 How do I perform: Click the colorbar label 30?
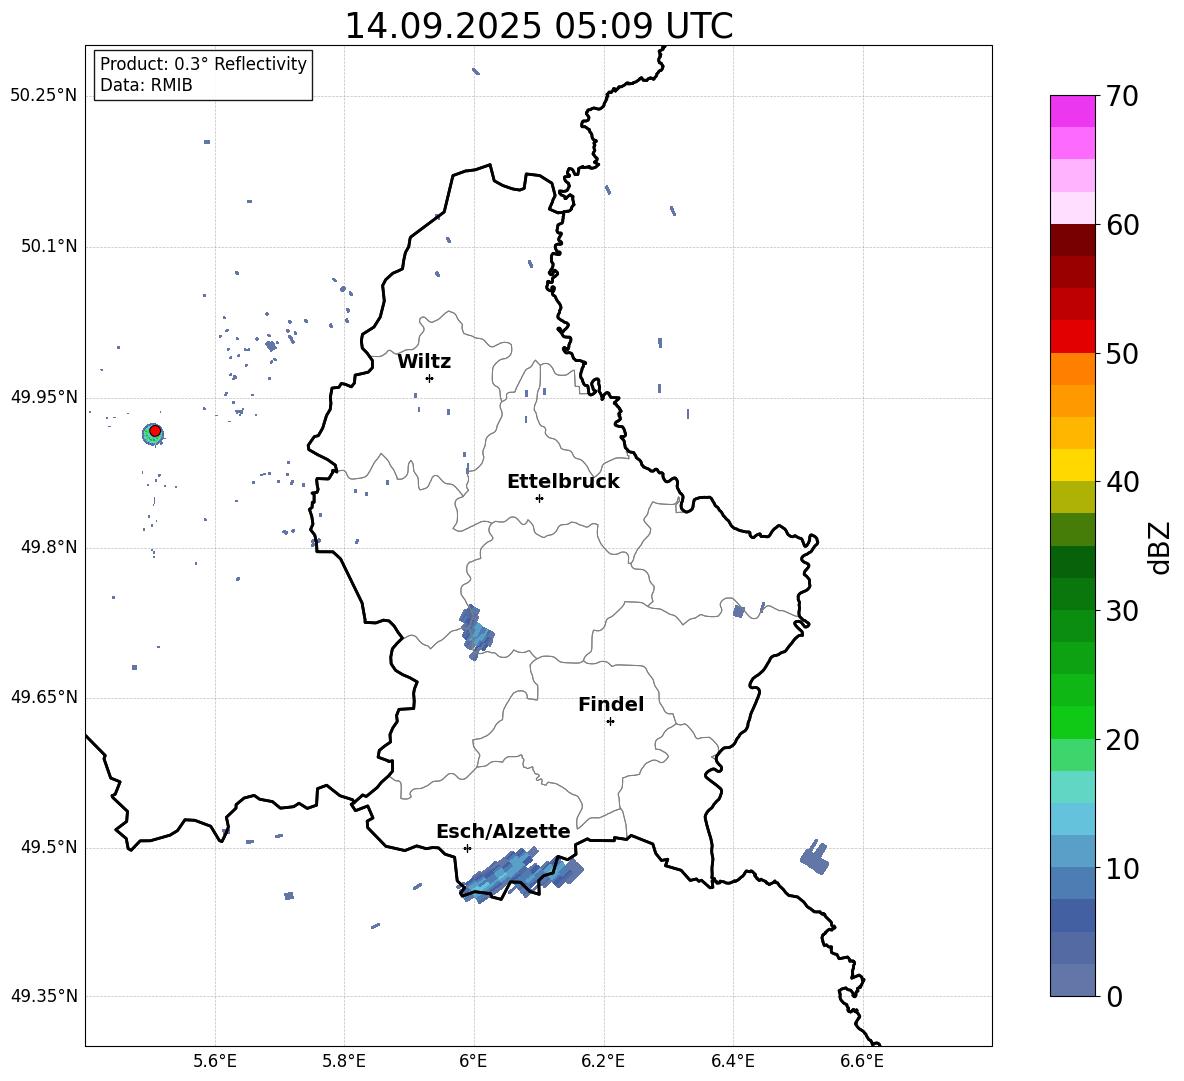click(x=1122, y=611)
